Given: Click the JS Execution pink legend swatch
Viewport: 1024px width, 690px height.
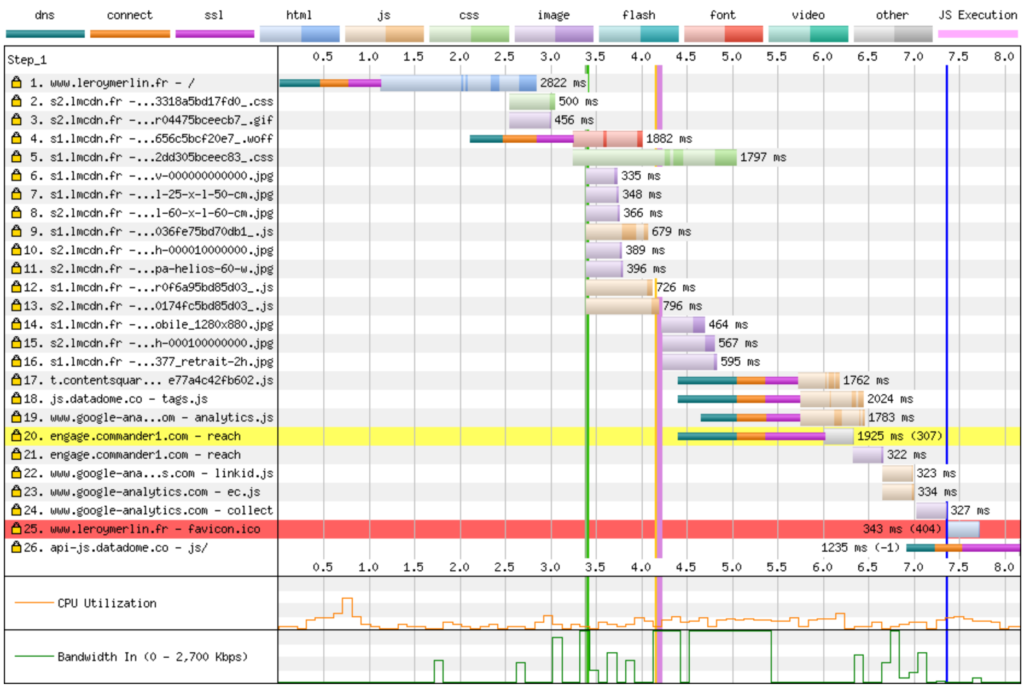Looking at the screenshot, I should pyautogui.click(x=977, y=33).
